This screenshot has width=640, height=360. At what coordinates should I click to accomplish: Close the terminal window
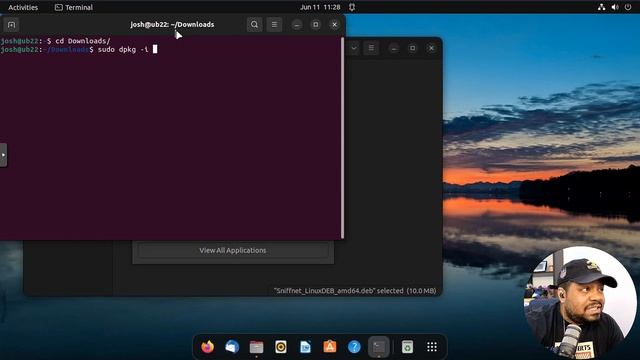pos(334,24)
